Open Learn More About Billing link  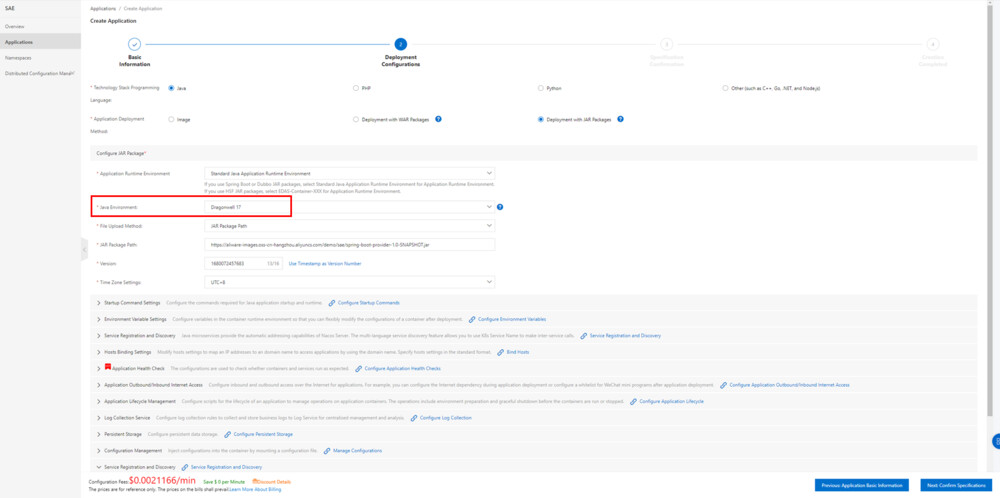[254, 490]
